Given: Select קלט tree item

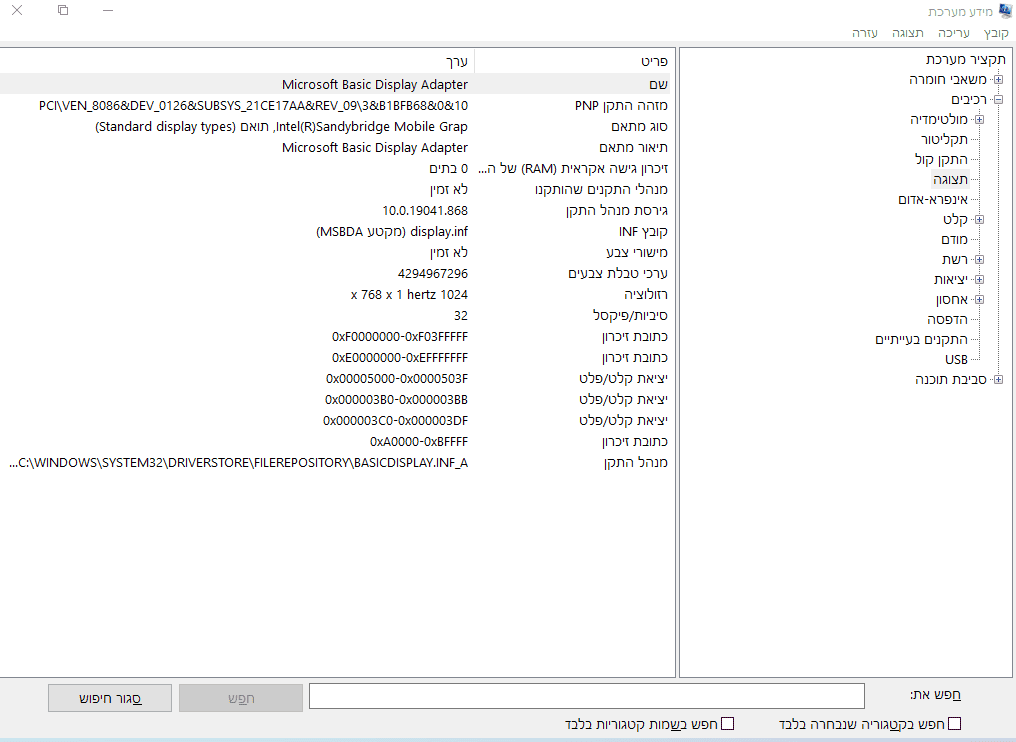Looking at the screenshot, I should (955, 220).
